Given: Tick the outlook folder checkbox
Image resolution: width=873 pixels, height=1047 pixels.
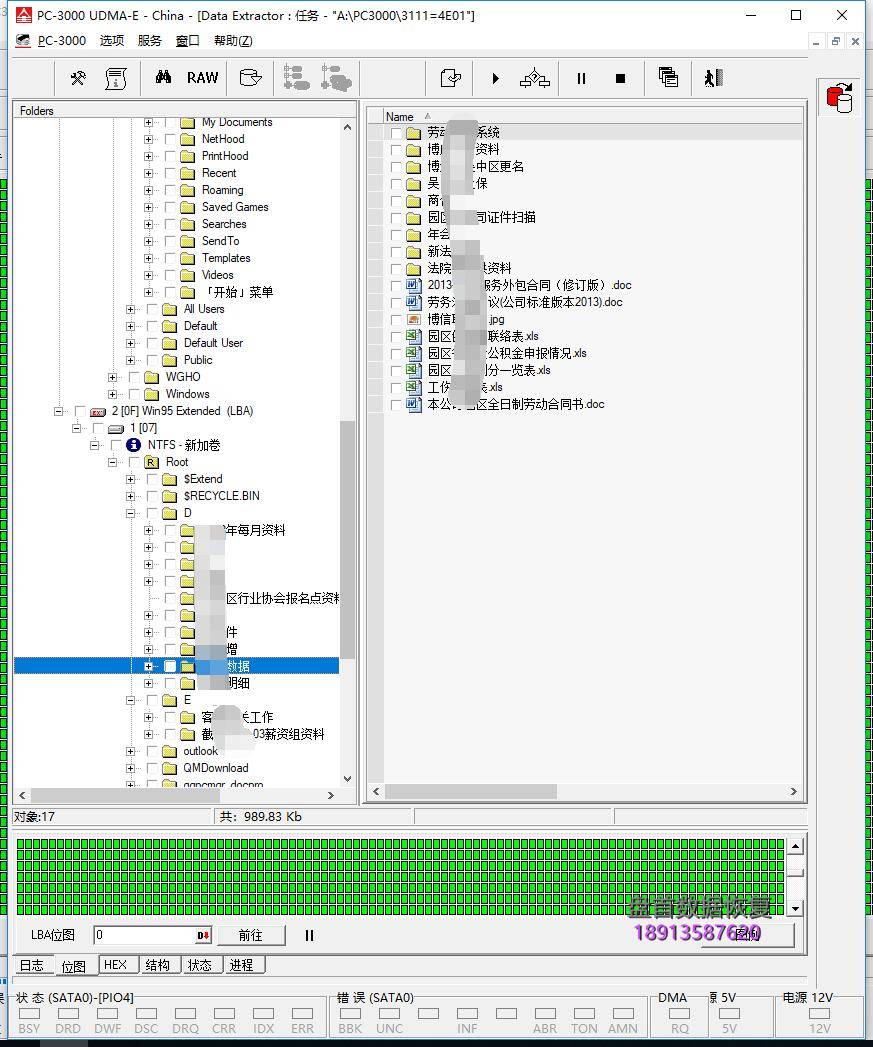Looking at the screenshot, I should (x=152, y=751).
